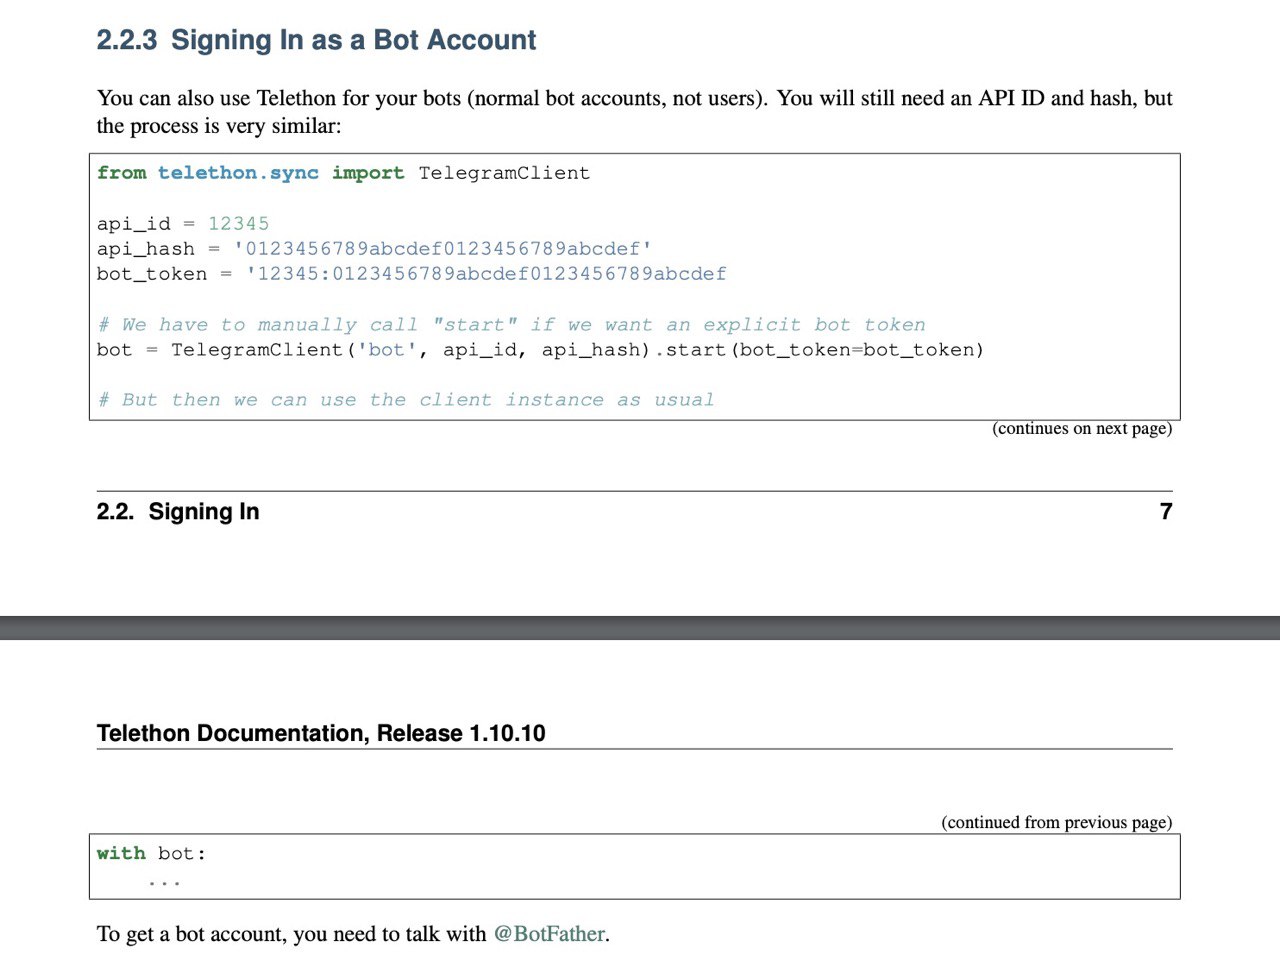The height and width of the screenshot is (980, 1280).
Task: Click the 'continued from previous page' note
Action: click(1057, 822)
